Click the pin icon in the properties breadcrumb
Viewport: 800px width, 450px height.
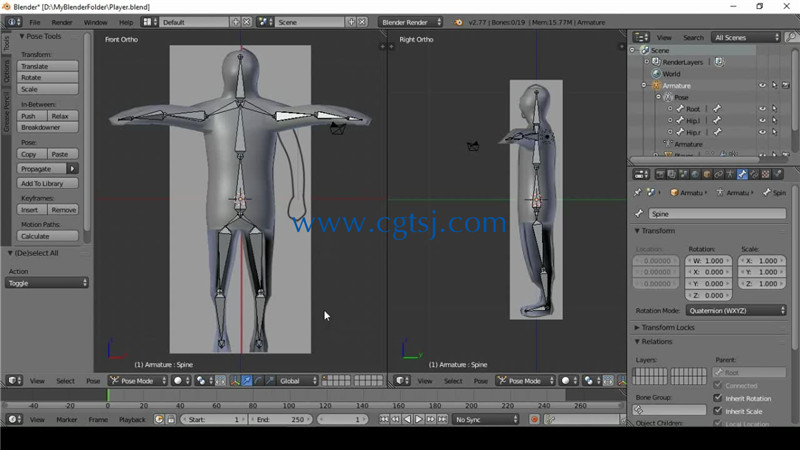638,193
